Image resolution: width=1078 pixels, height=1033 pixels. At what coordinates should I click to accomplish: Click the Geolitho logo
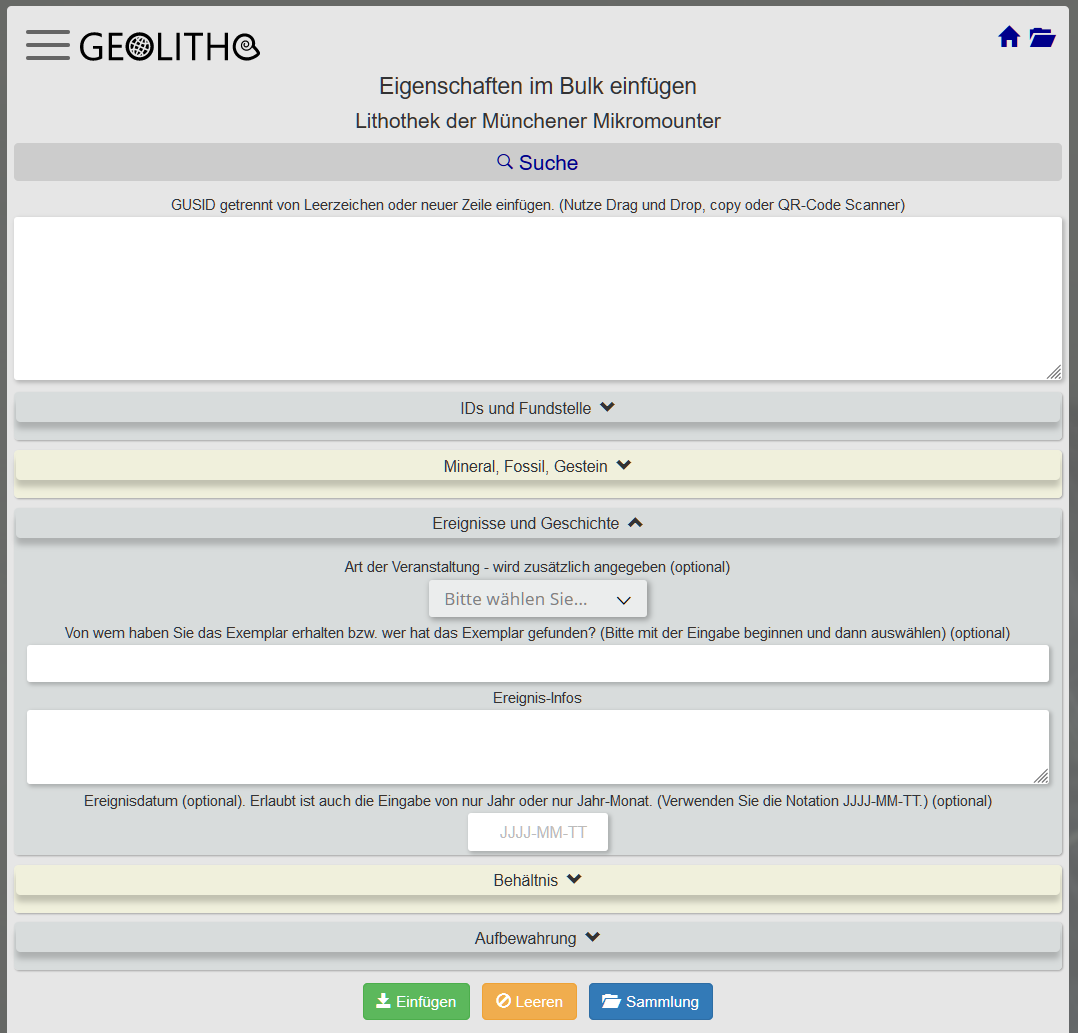tap(169, 46)
